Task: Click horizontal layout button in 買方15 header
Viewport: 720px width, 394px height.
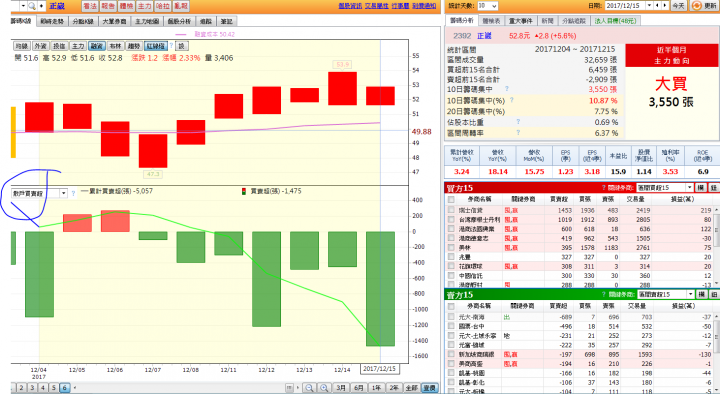Action: click(x=700, y=188)
